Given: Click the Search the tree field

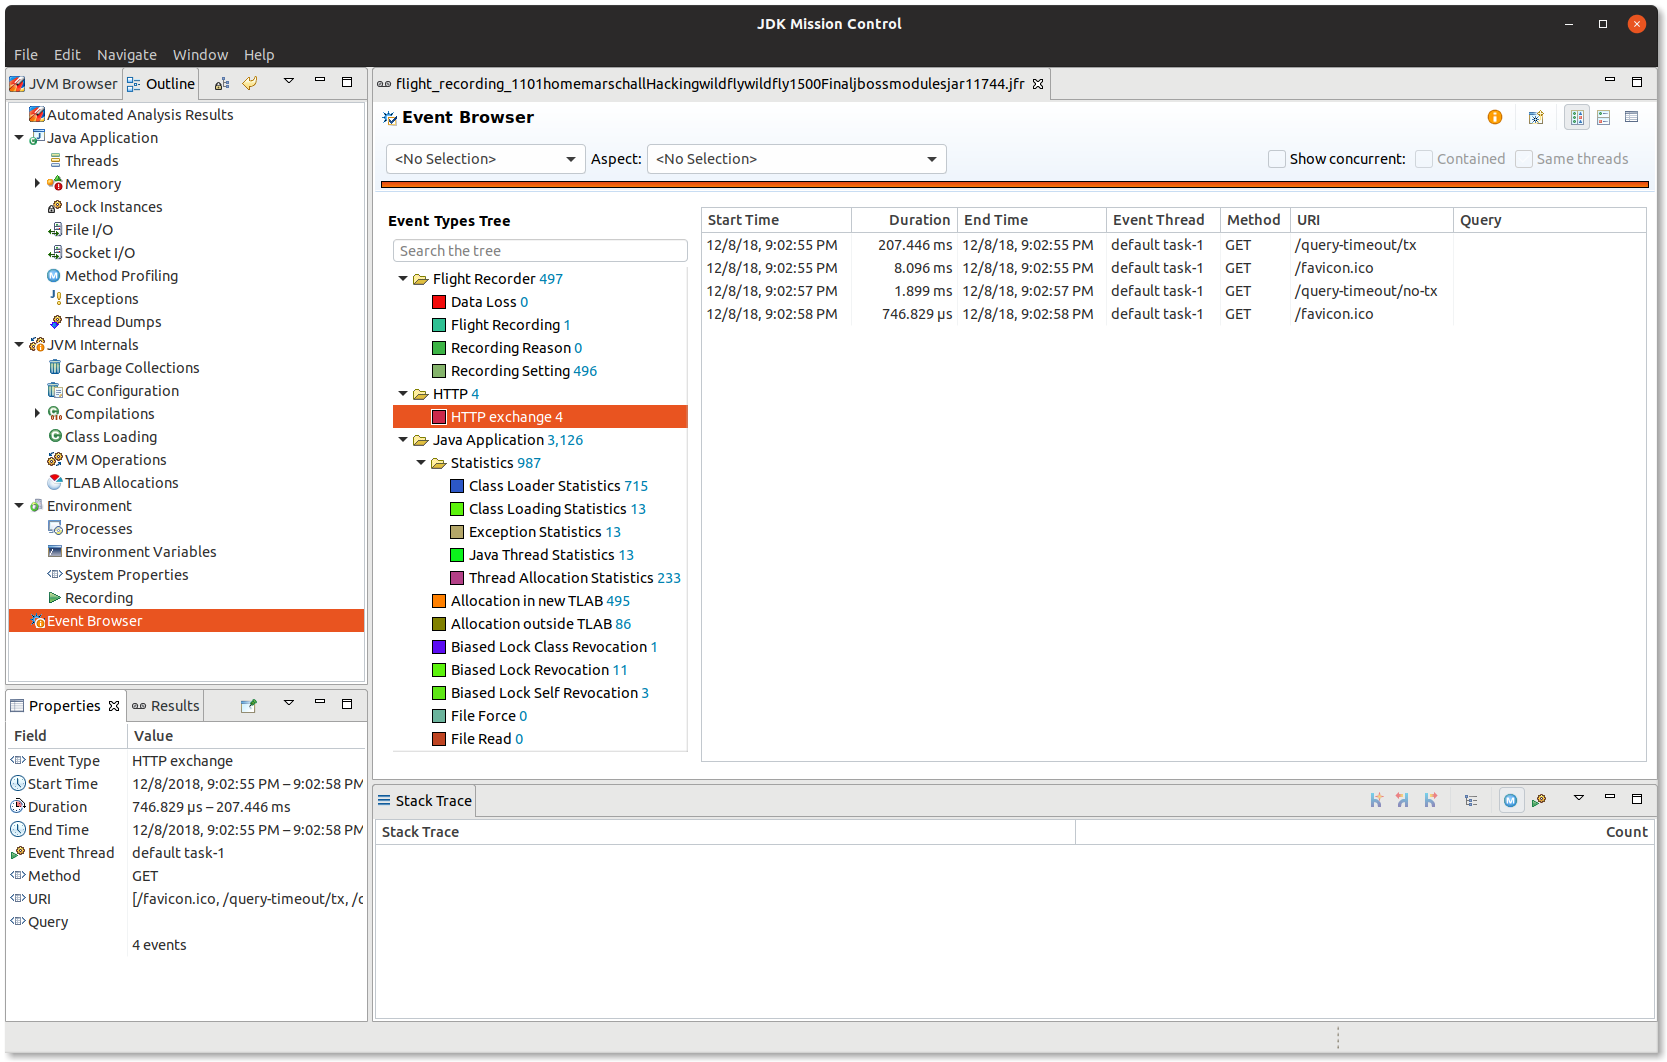Looking at the screenshot, I should [540, 251].
